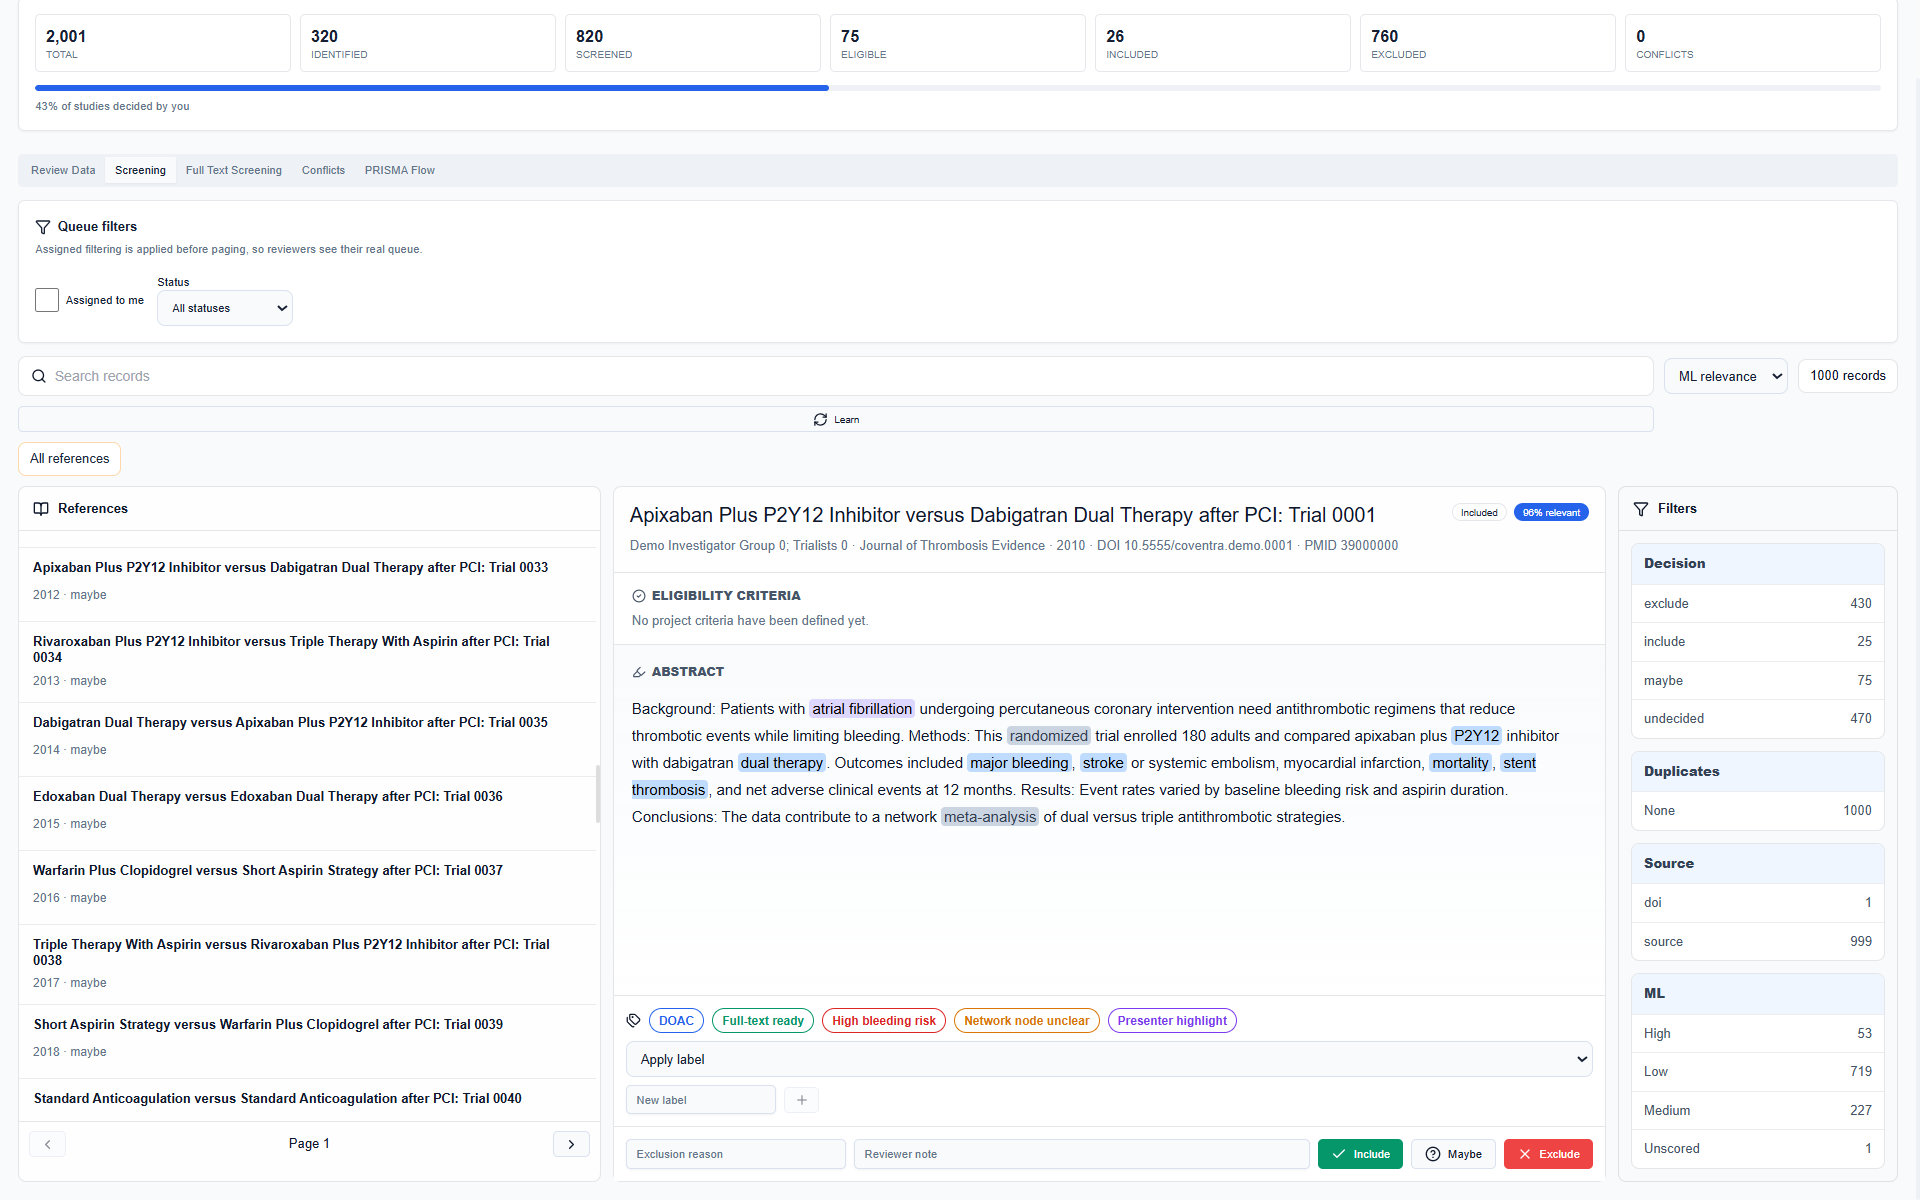The image size is (1920, 1200).
Task: Click the Exclude button
Action: click(1548, 1154)
